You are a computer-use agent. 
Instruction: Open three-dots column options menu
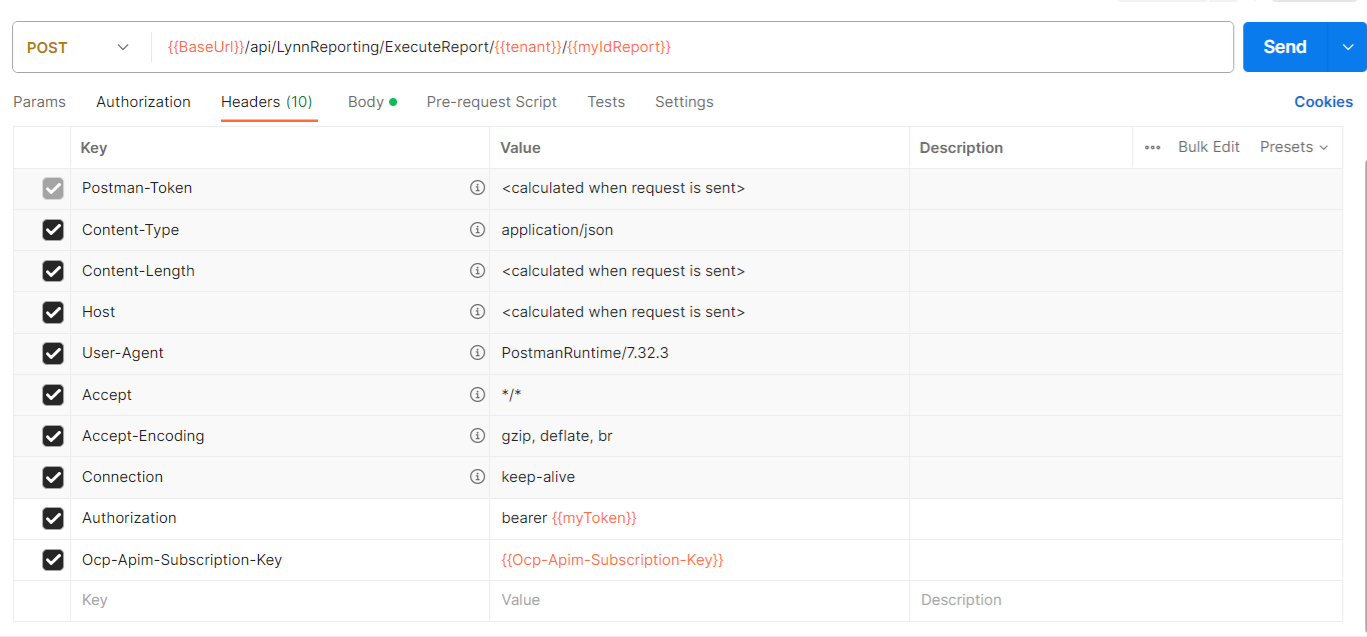(1152, 147)
